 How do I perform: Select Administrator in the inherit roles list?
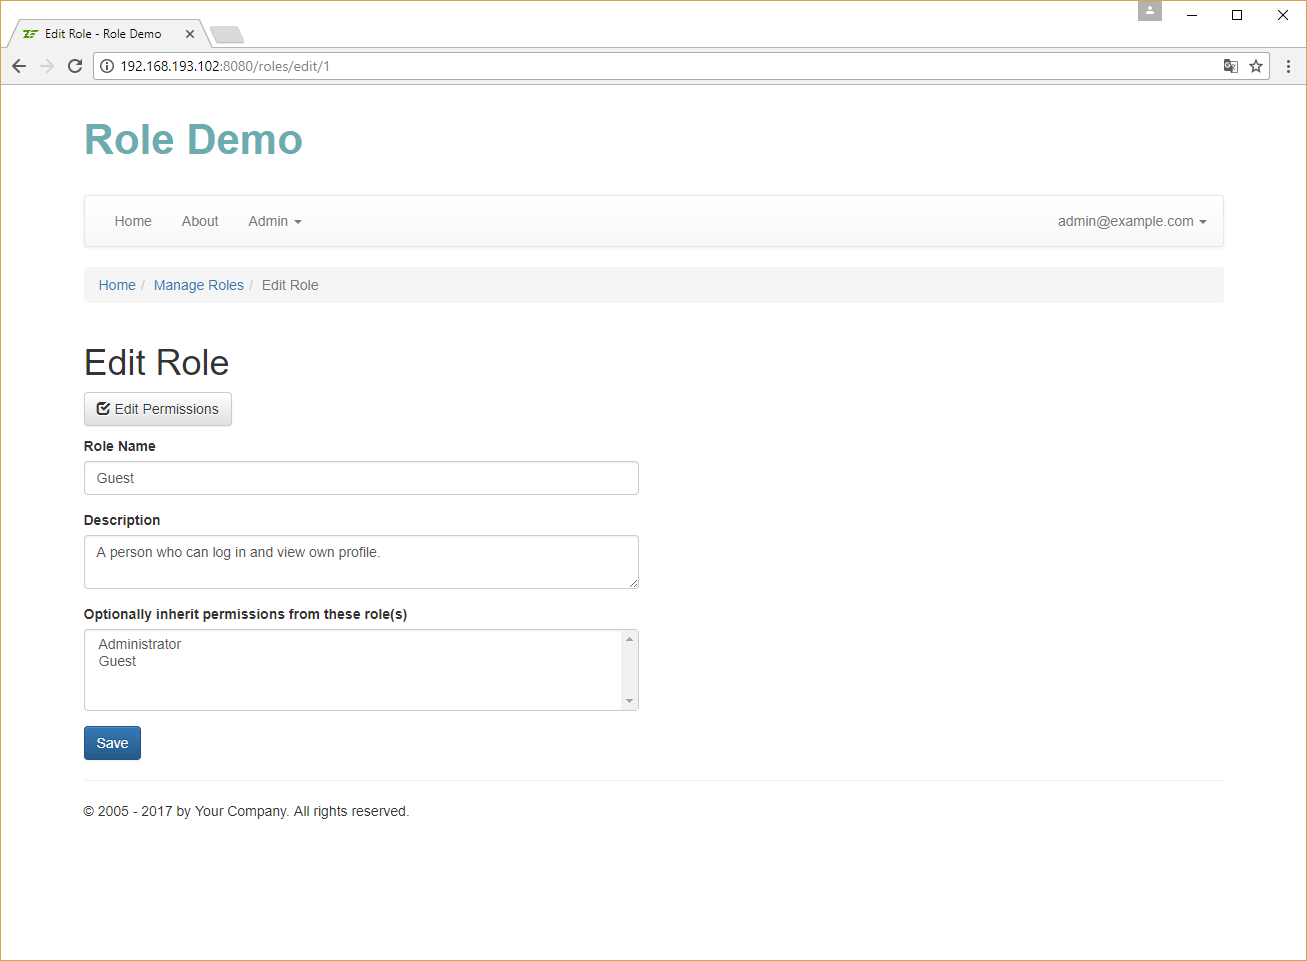click(140, 644)
